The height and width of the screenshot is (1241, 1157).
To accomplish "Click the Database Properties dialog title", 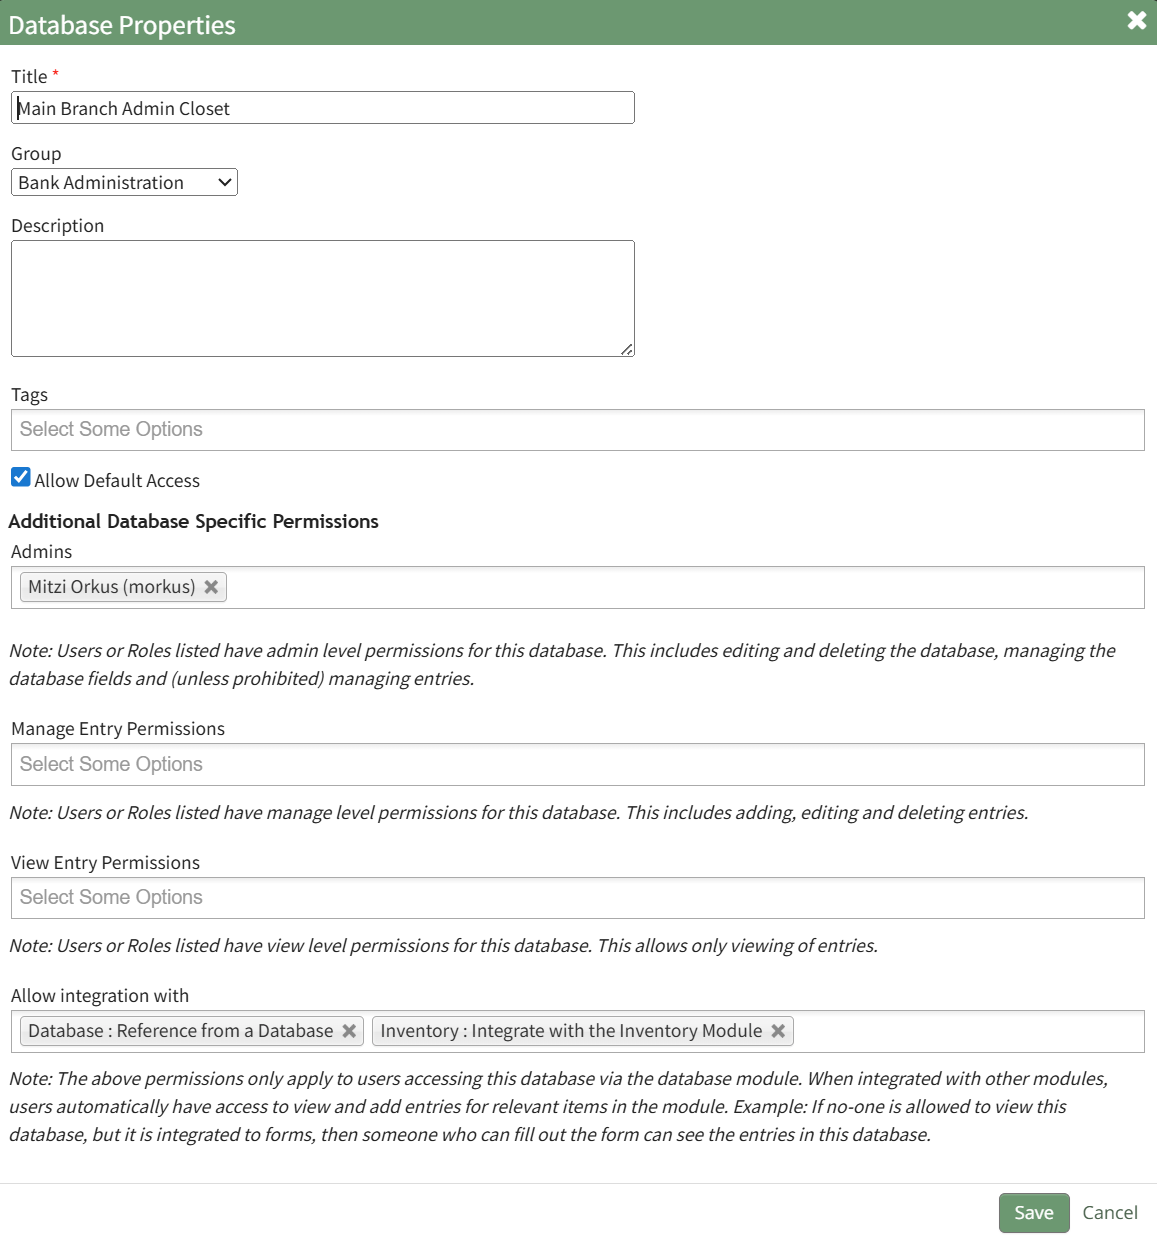I will (122, 25).
